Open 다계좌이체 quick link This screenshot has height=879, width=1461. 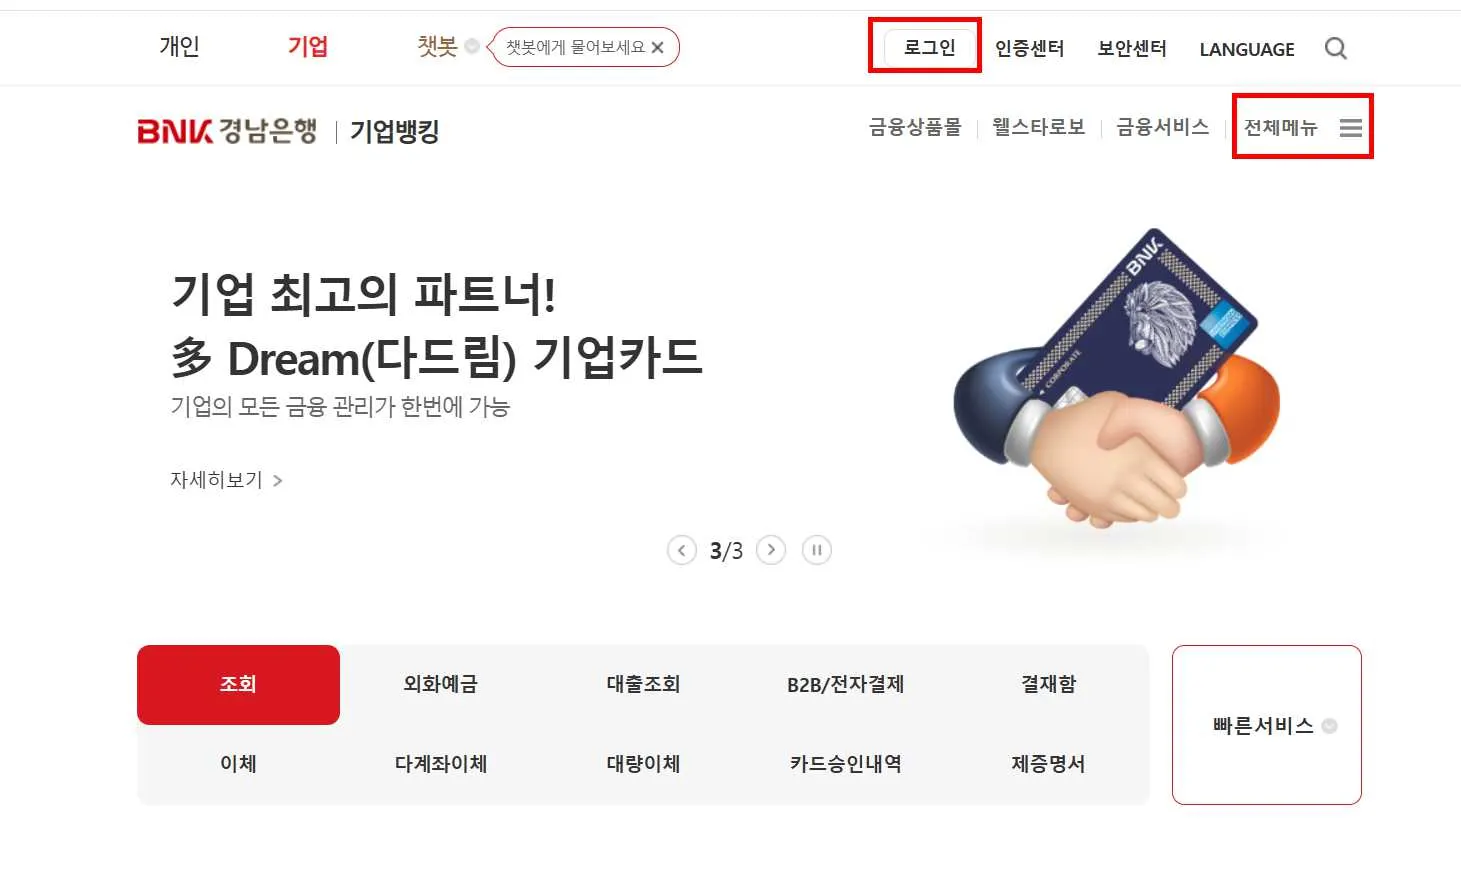point(441,764)
